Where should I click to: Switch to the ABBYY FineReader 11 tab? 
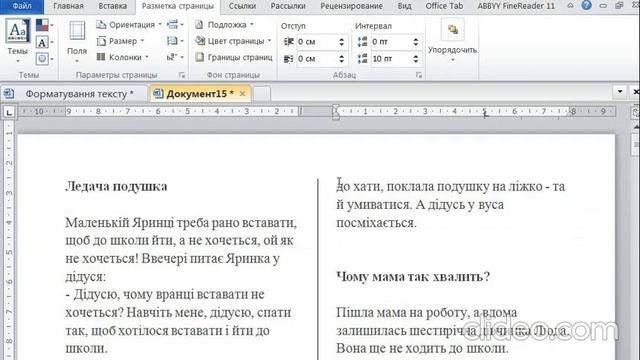pos(516,6)
